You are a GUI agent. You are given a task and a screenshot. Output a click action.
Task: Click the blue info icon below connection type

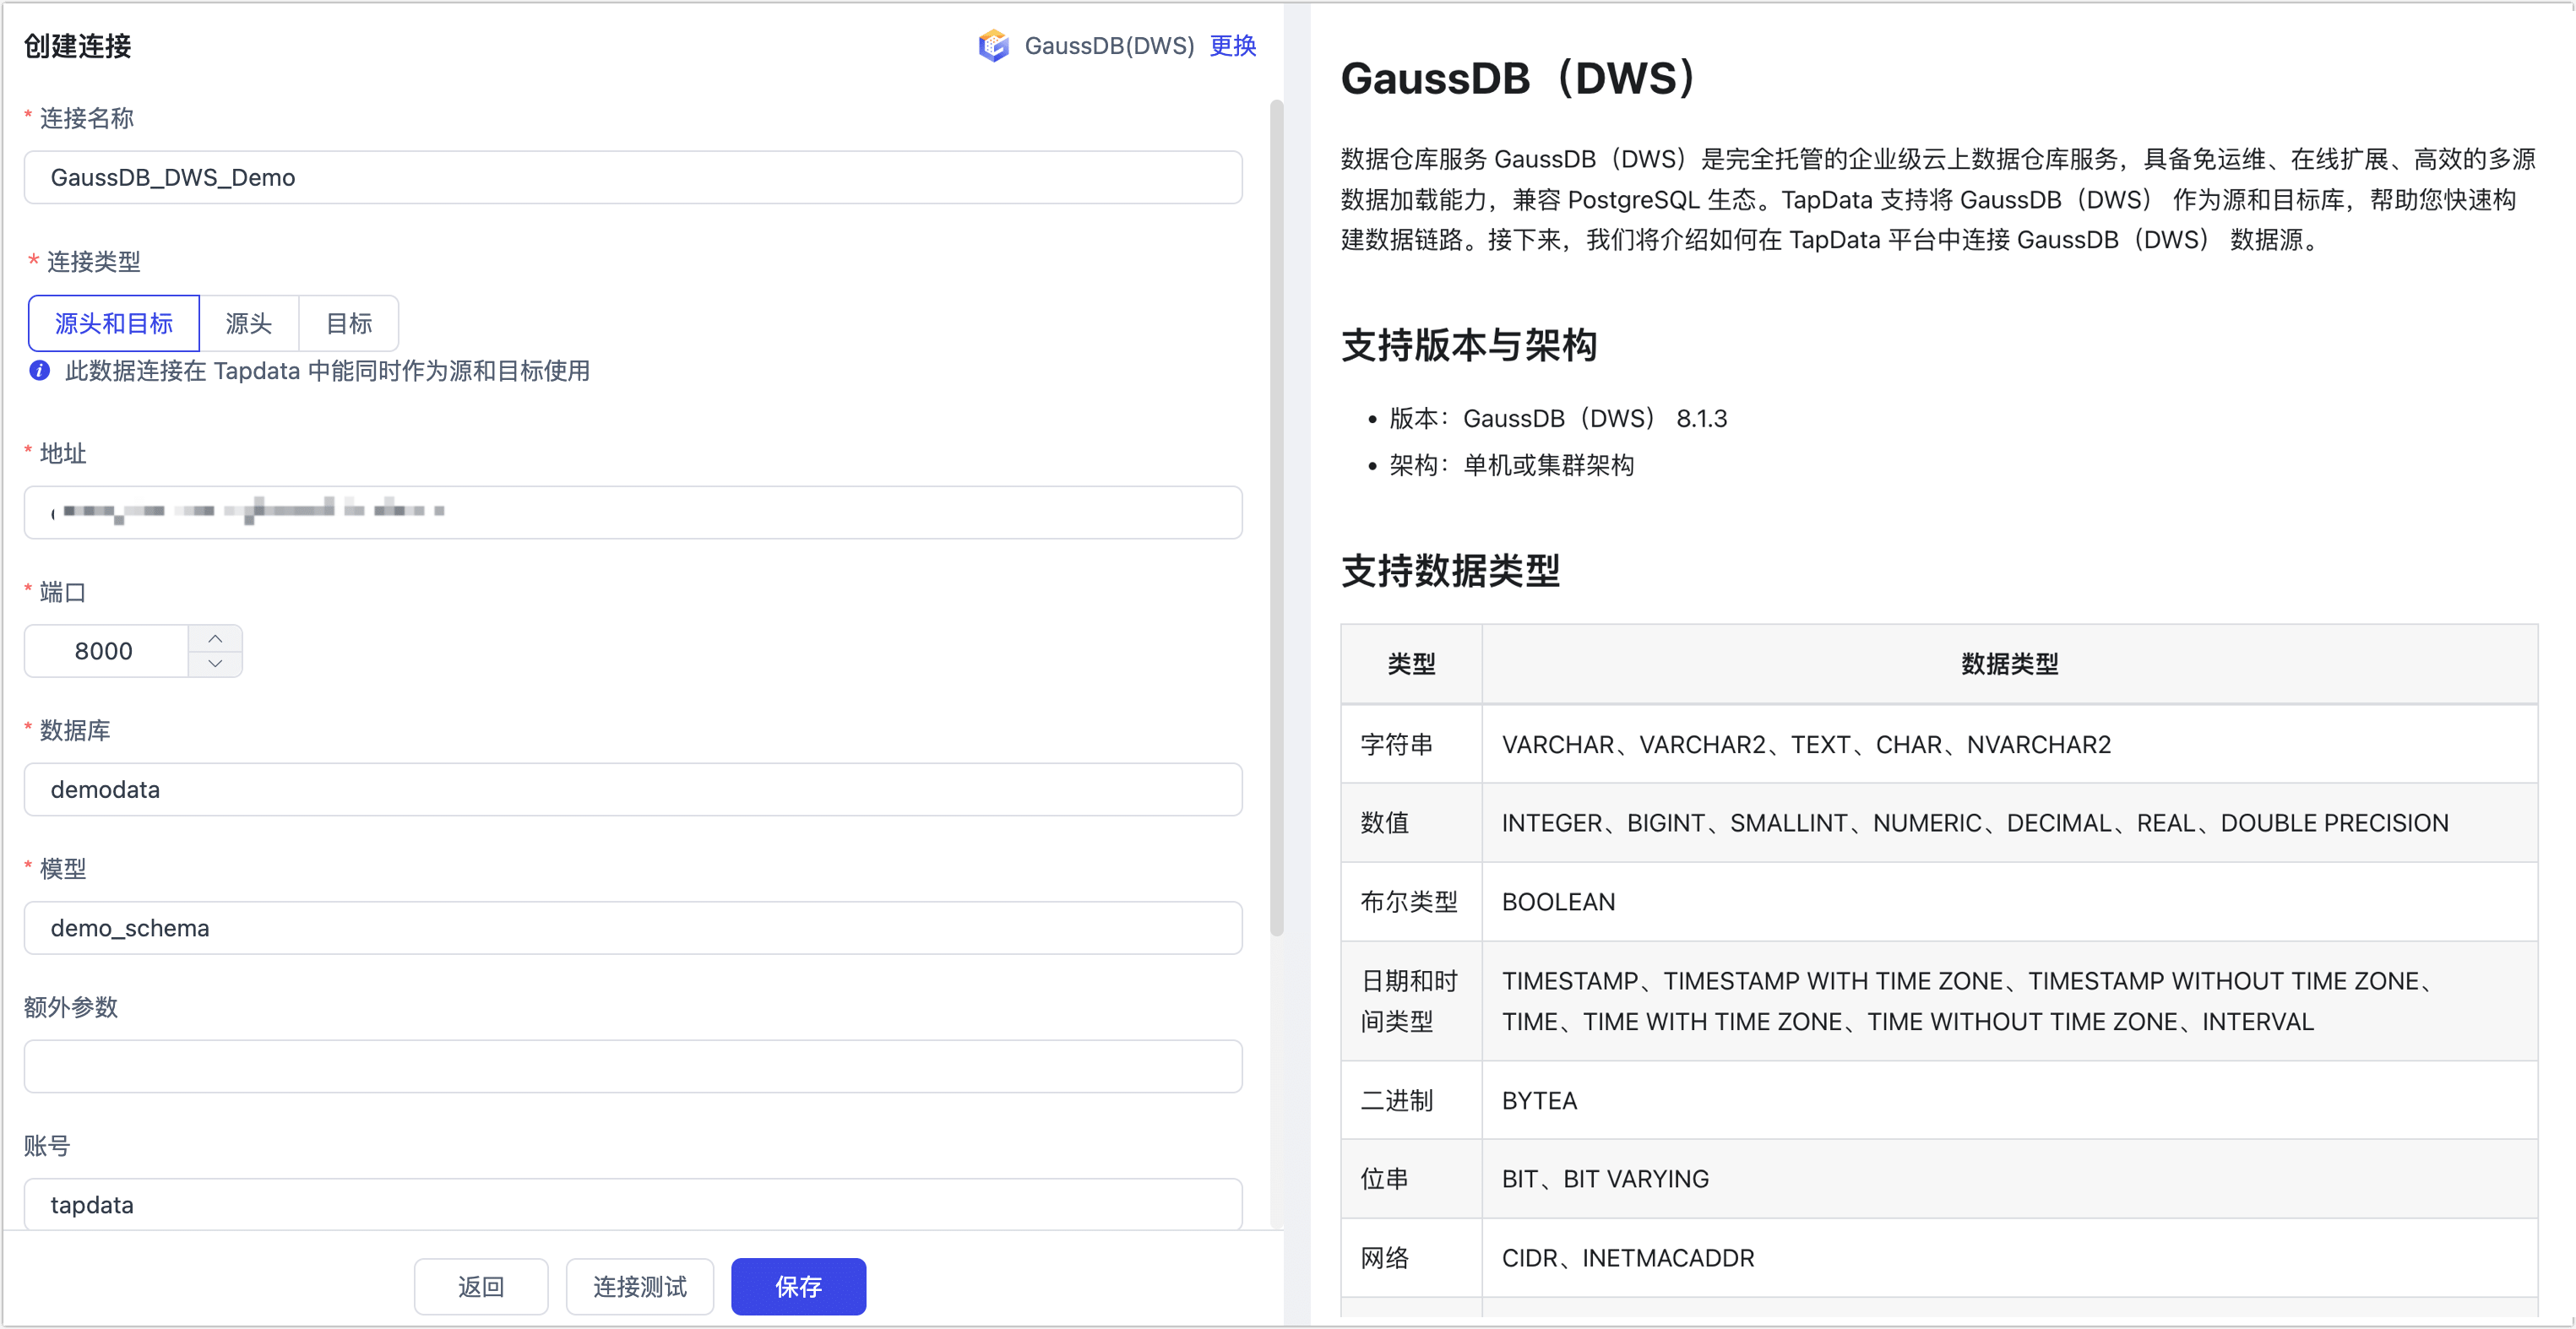pos(38,370)
